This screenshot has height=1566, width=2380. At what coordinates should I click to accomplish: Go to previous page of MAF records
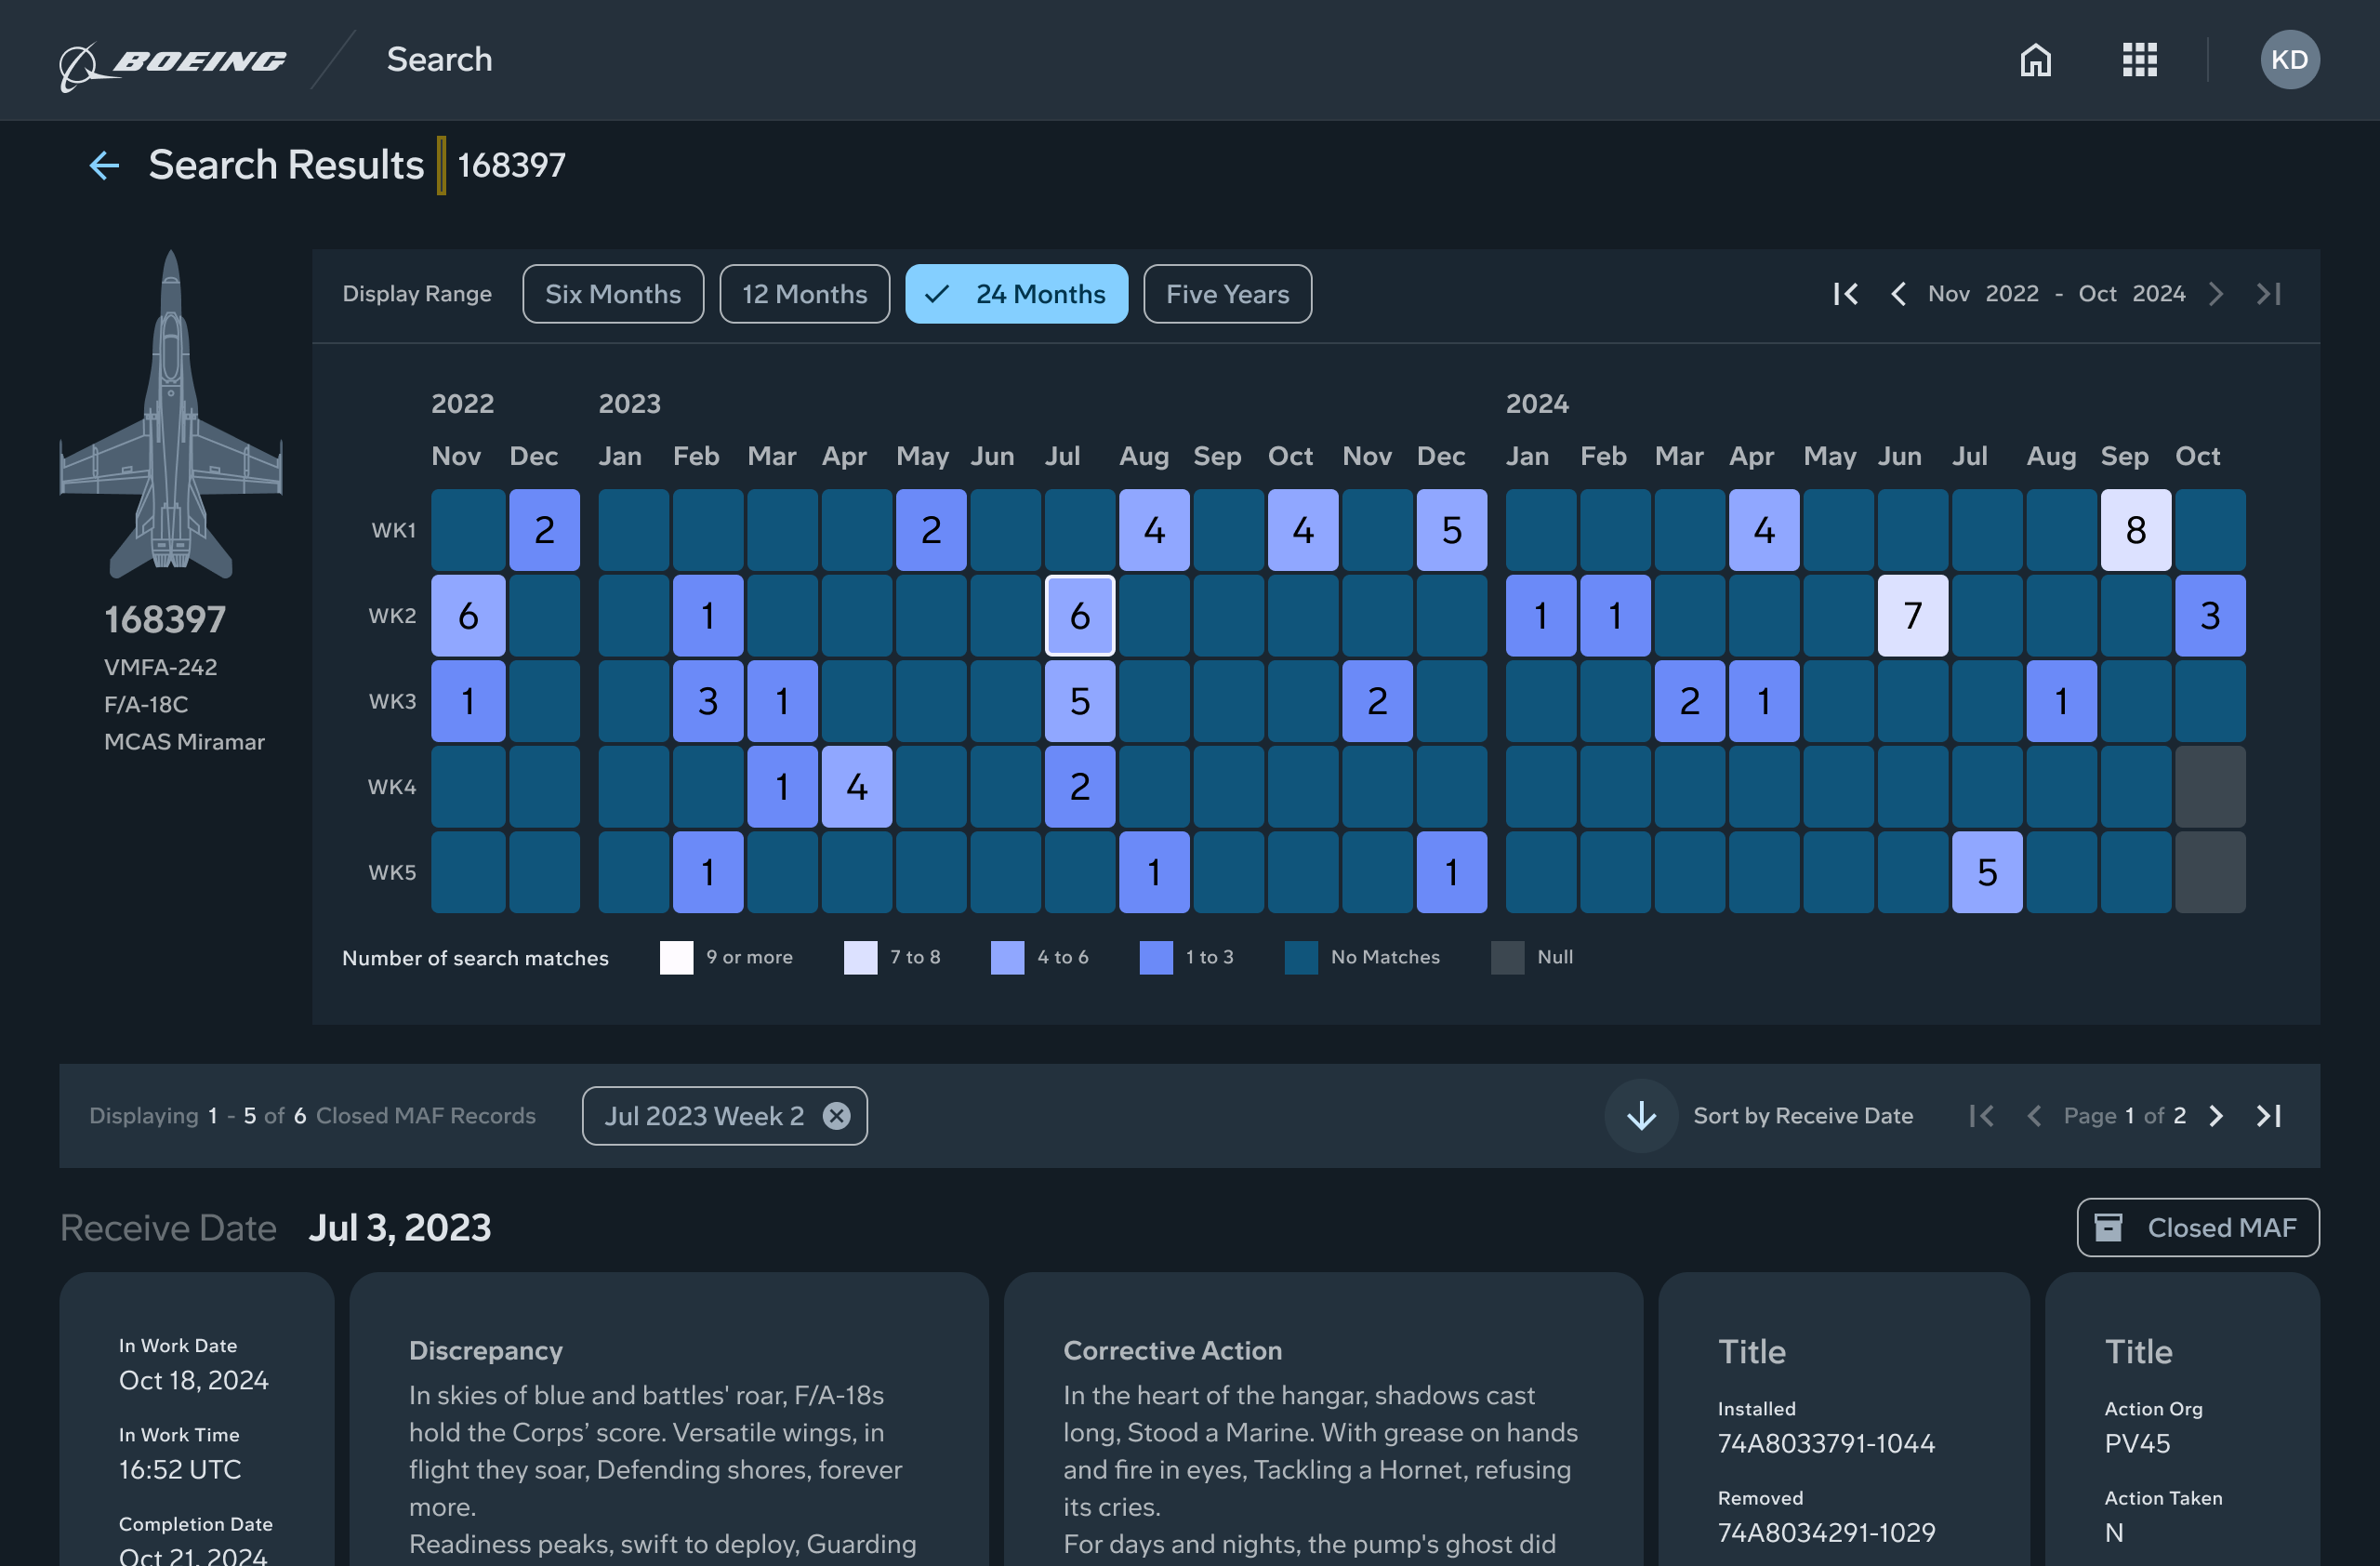point(2033,1116)
